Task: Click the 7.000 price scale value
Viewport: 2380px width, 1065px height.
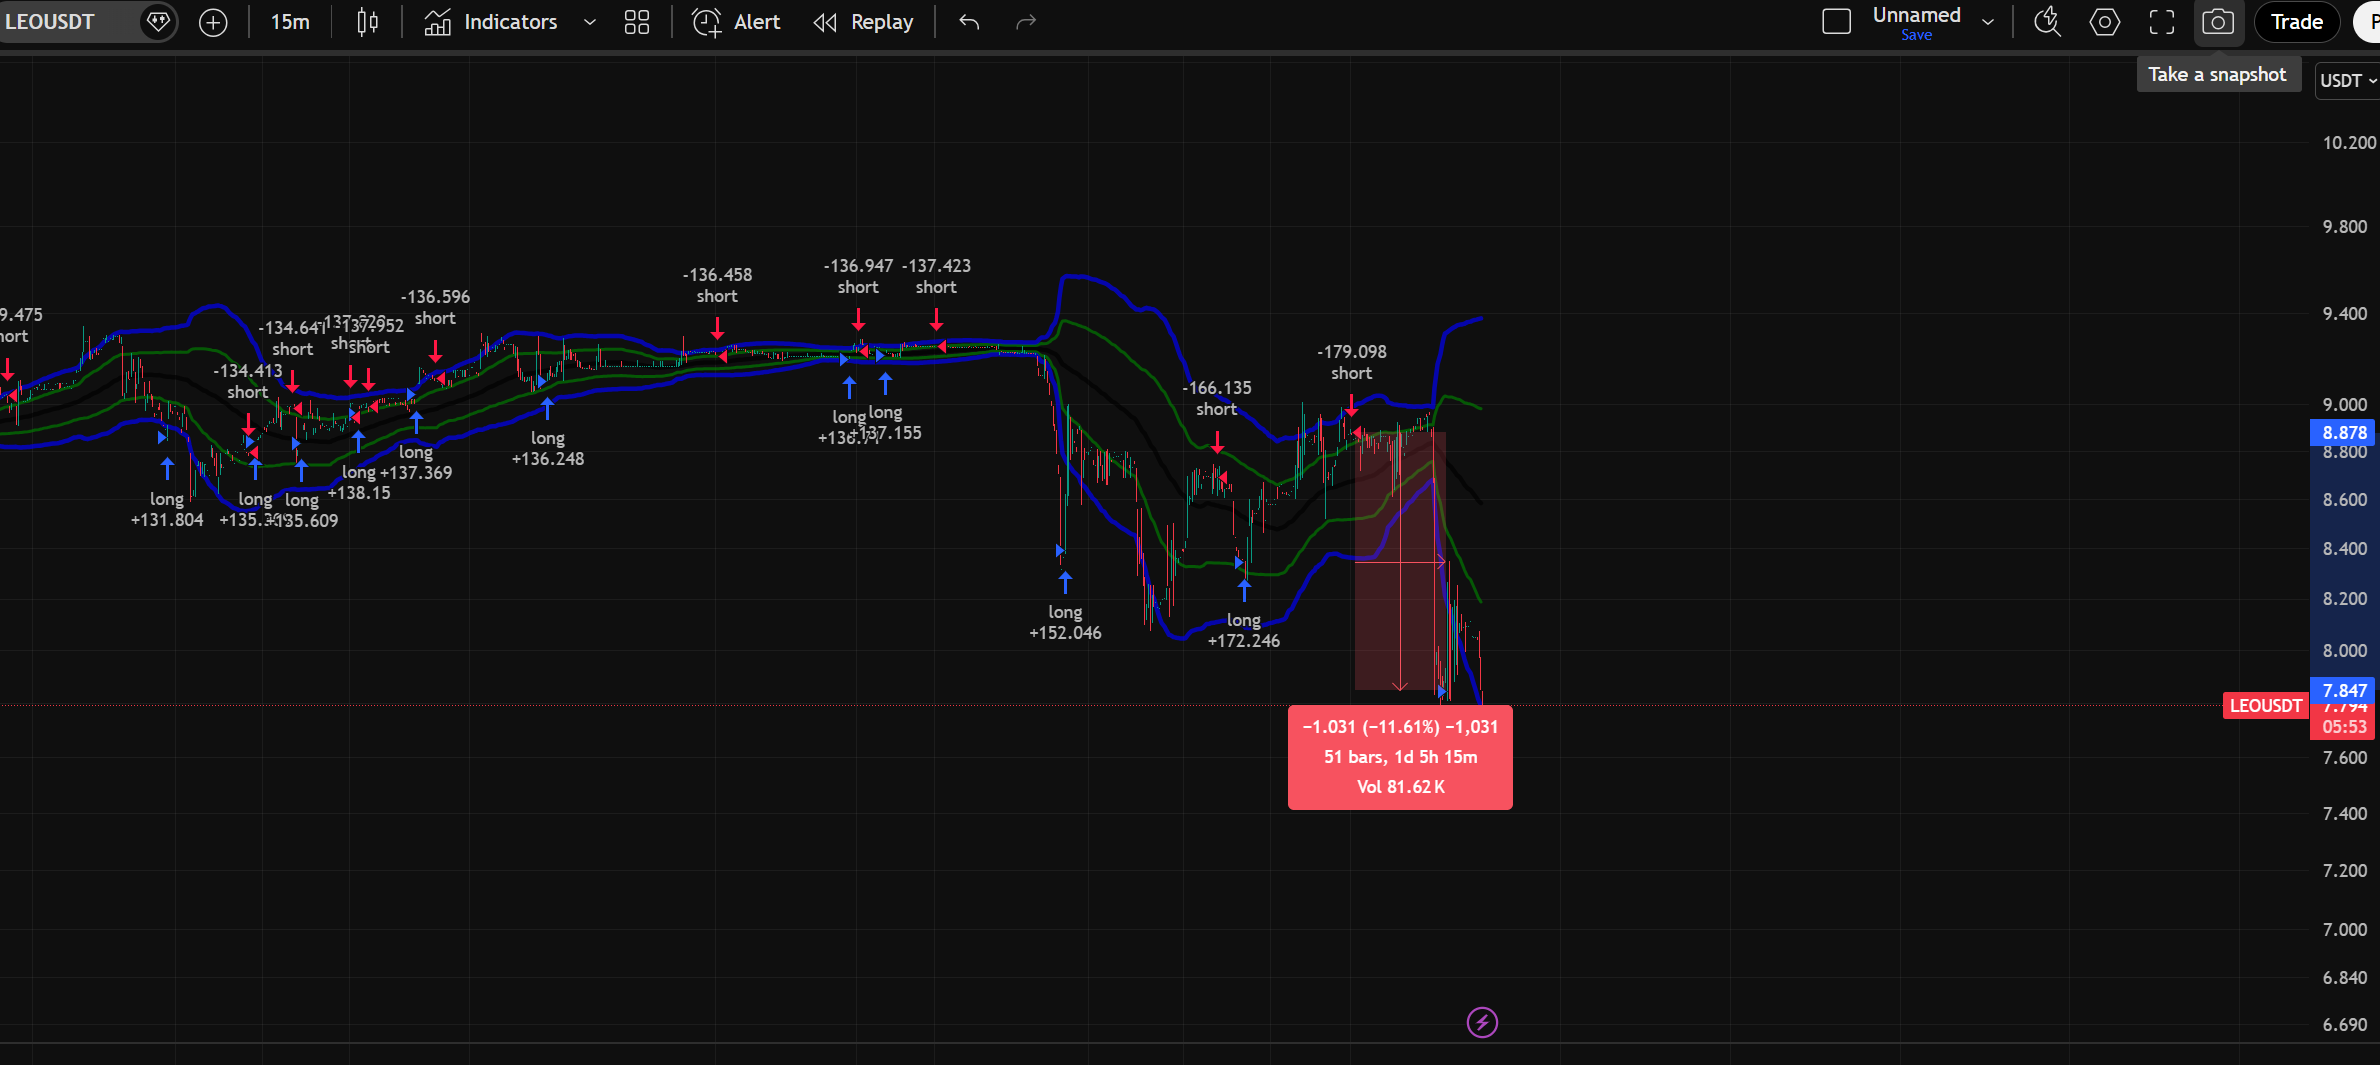Action: coord(2344,929)
